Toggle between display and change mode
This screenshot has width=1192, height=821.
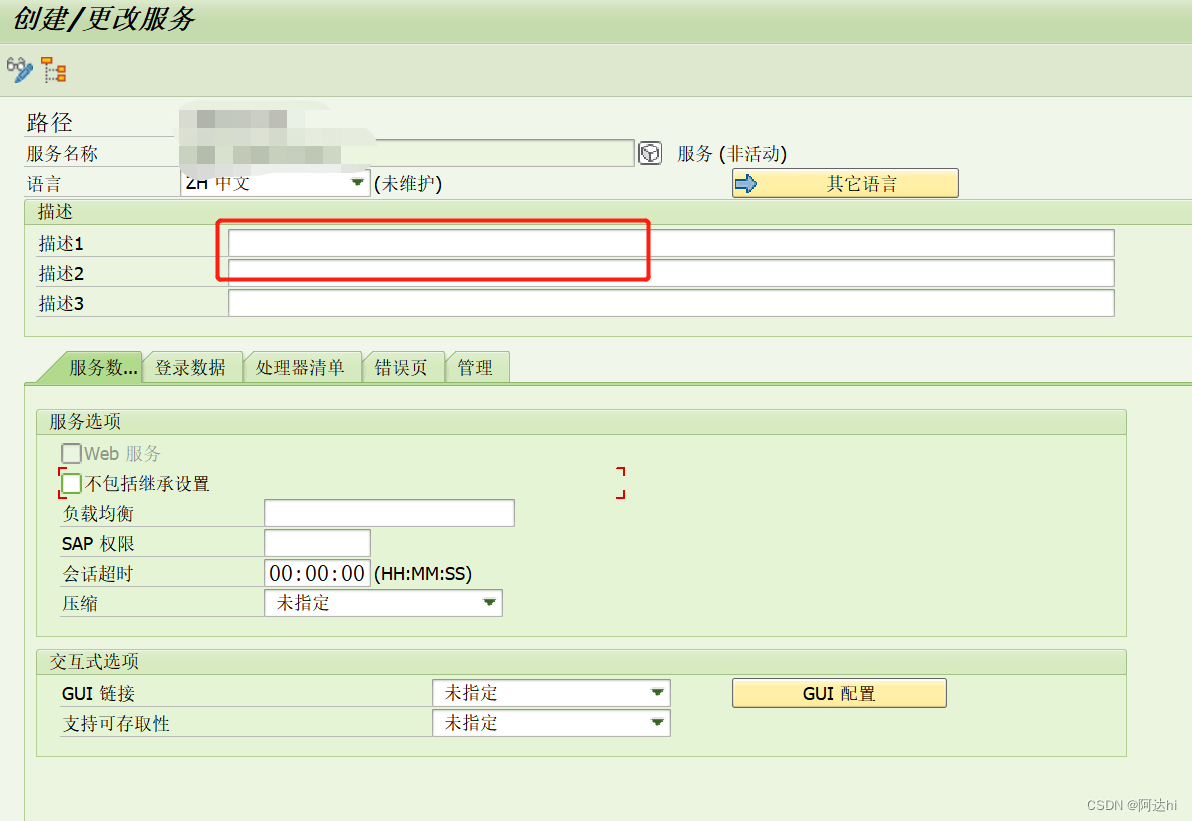(x=18, y=69)
